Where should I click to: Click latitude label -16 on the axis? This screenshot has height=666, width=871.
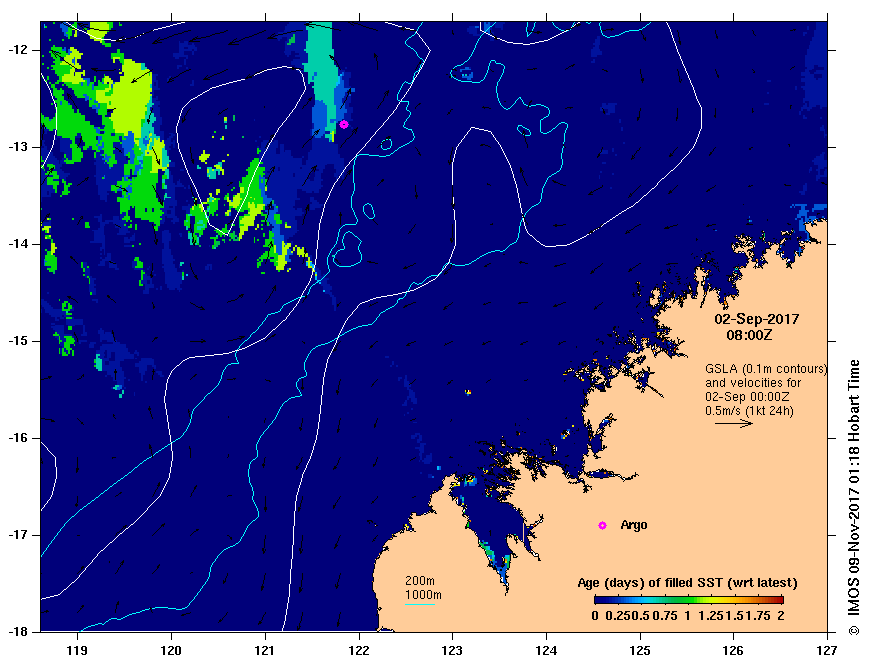[17, 438]
